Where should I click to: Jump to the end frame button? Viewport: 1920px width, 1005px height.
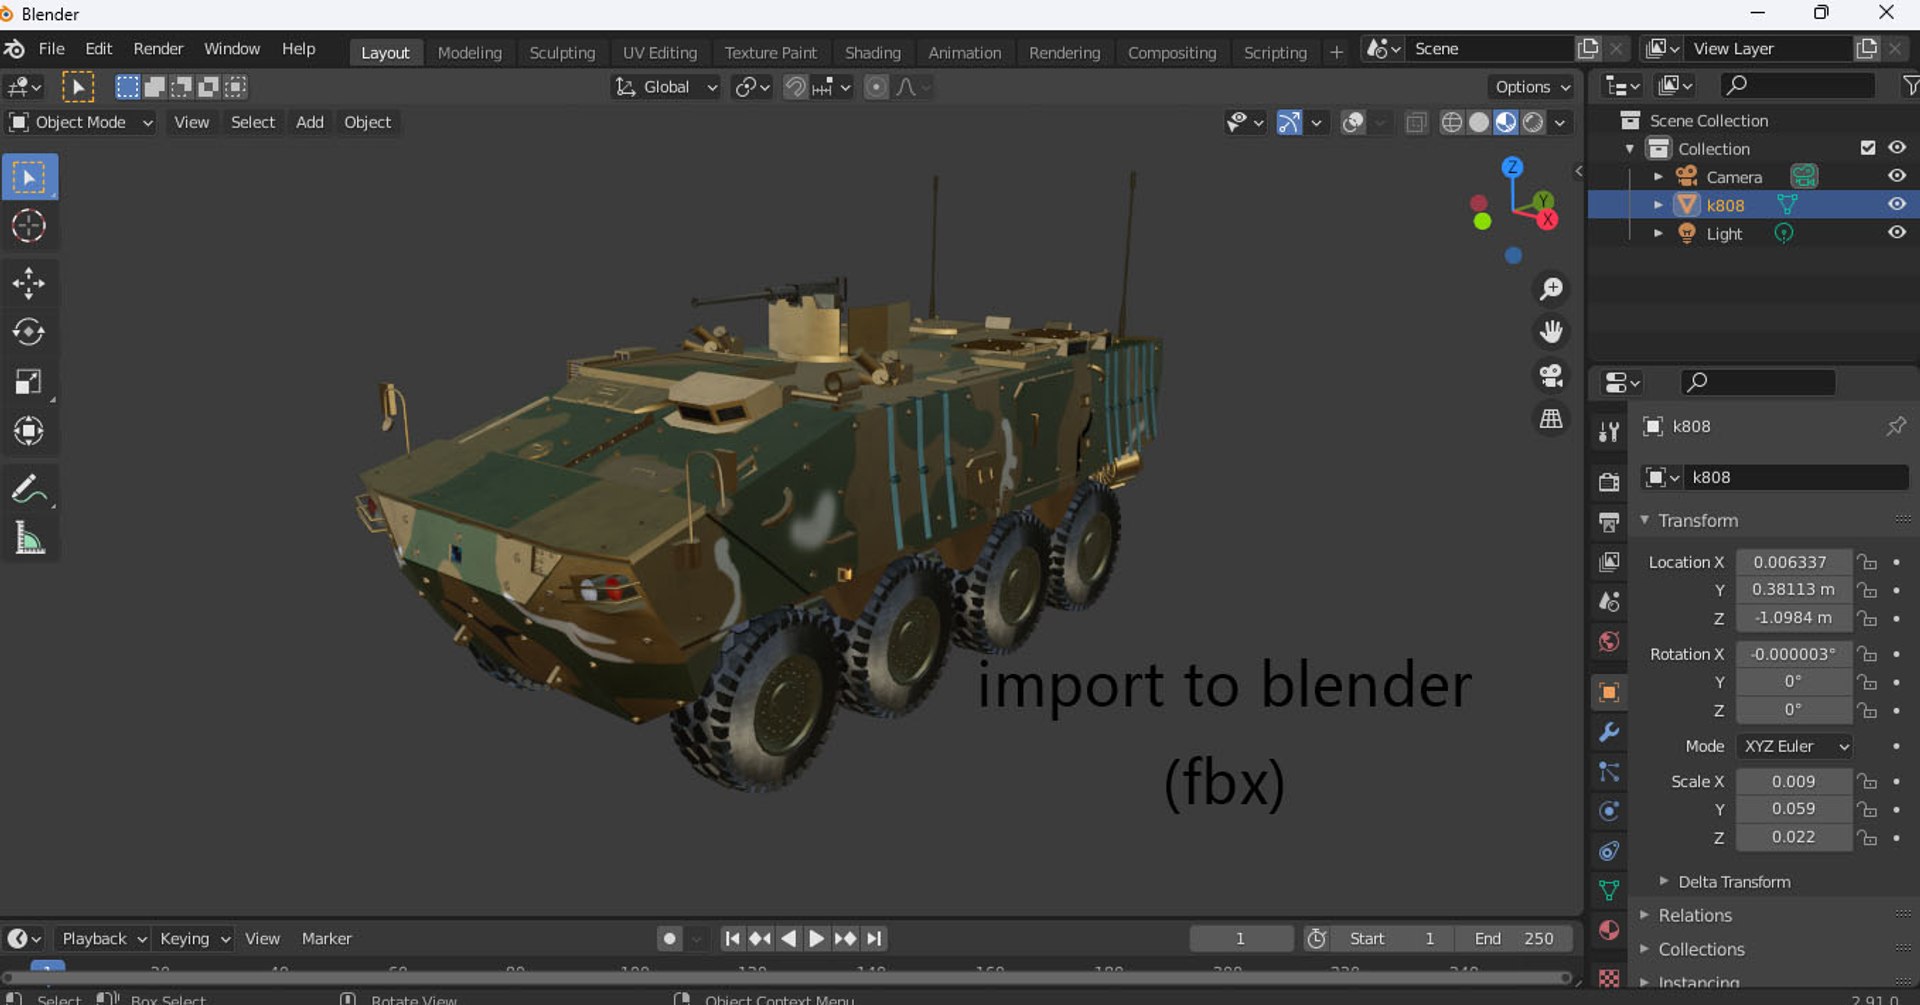point(874,938)
